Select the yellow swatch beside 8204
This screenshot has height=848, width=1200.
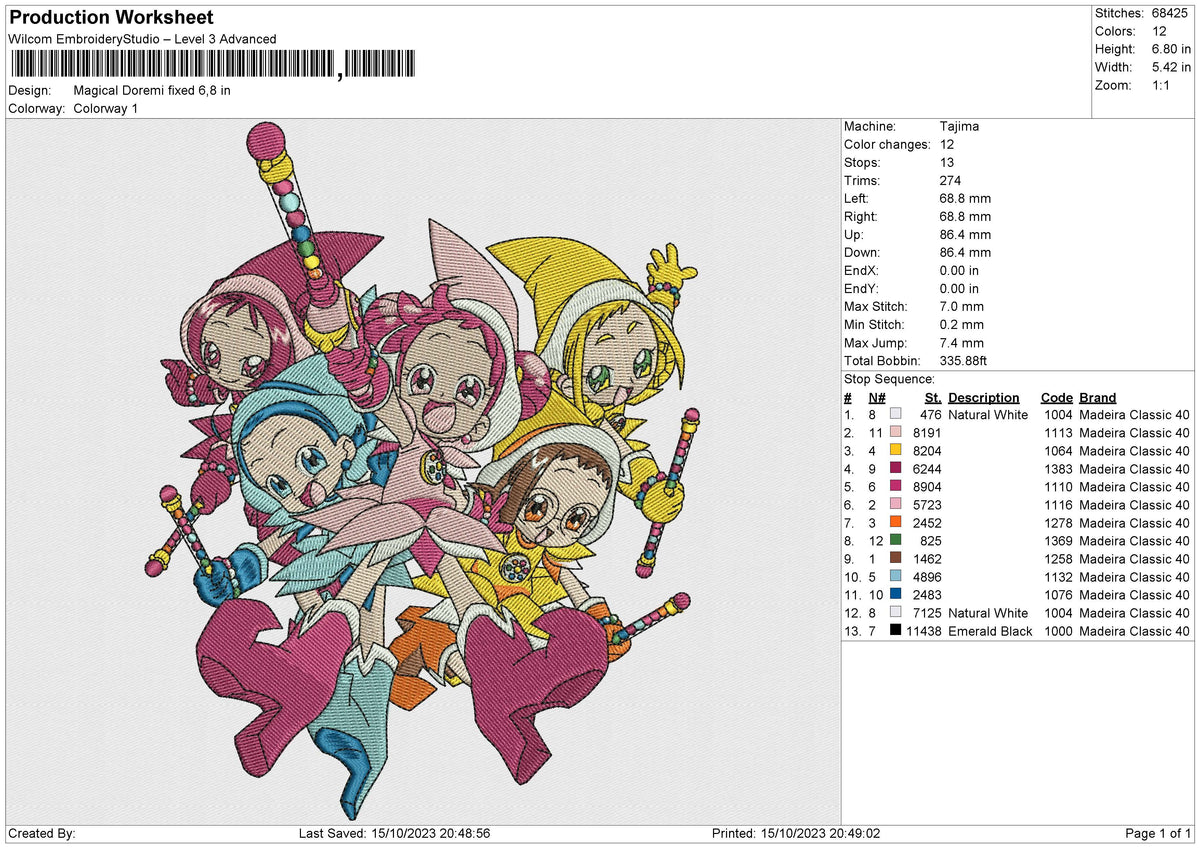pyautogui.click(x=896, y=451)
